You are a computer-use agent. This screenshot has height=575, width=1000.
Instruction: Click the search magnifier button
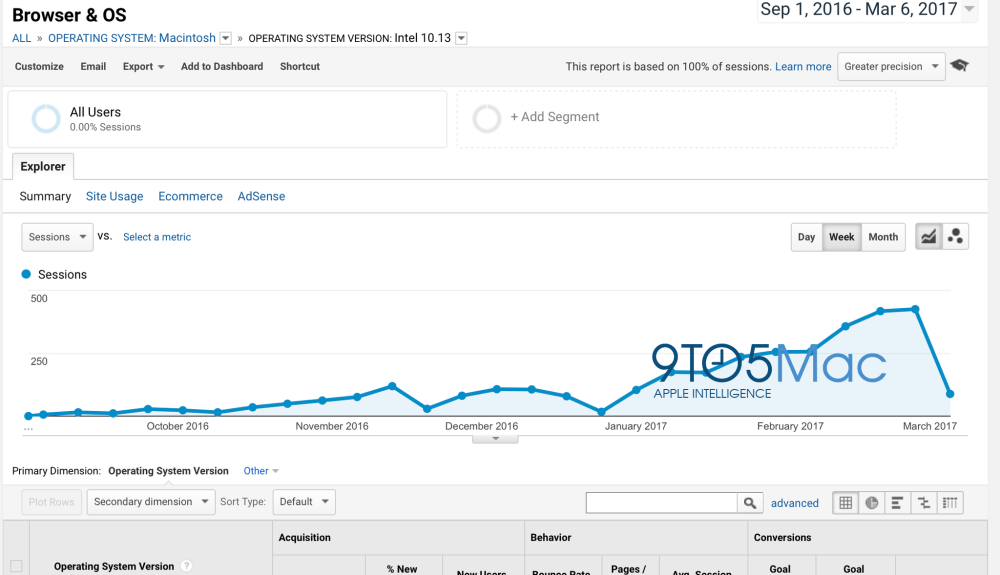pos(750,503)
